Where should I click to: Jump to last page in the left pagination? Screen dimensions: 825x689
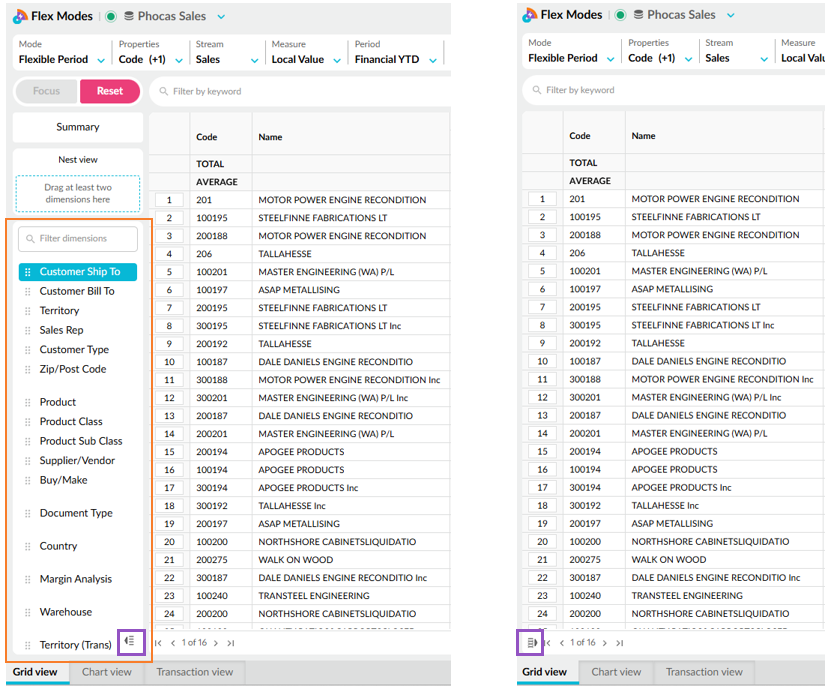[230, 643]
